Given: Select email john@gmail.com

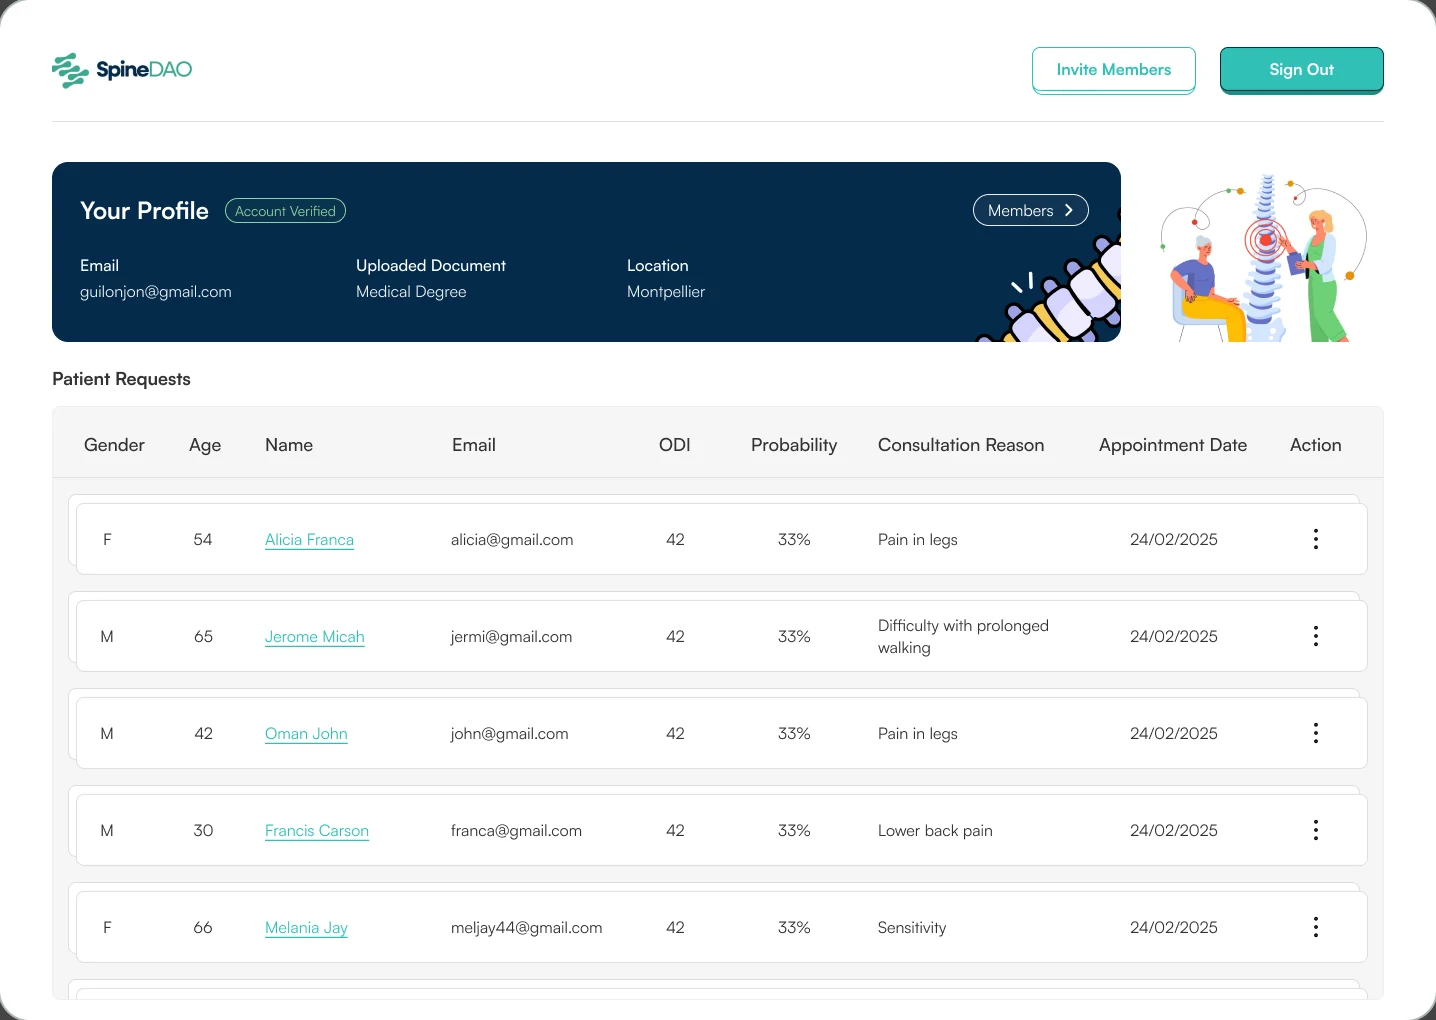Looking at the screenshot, I should [509, 734].
